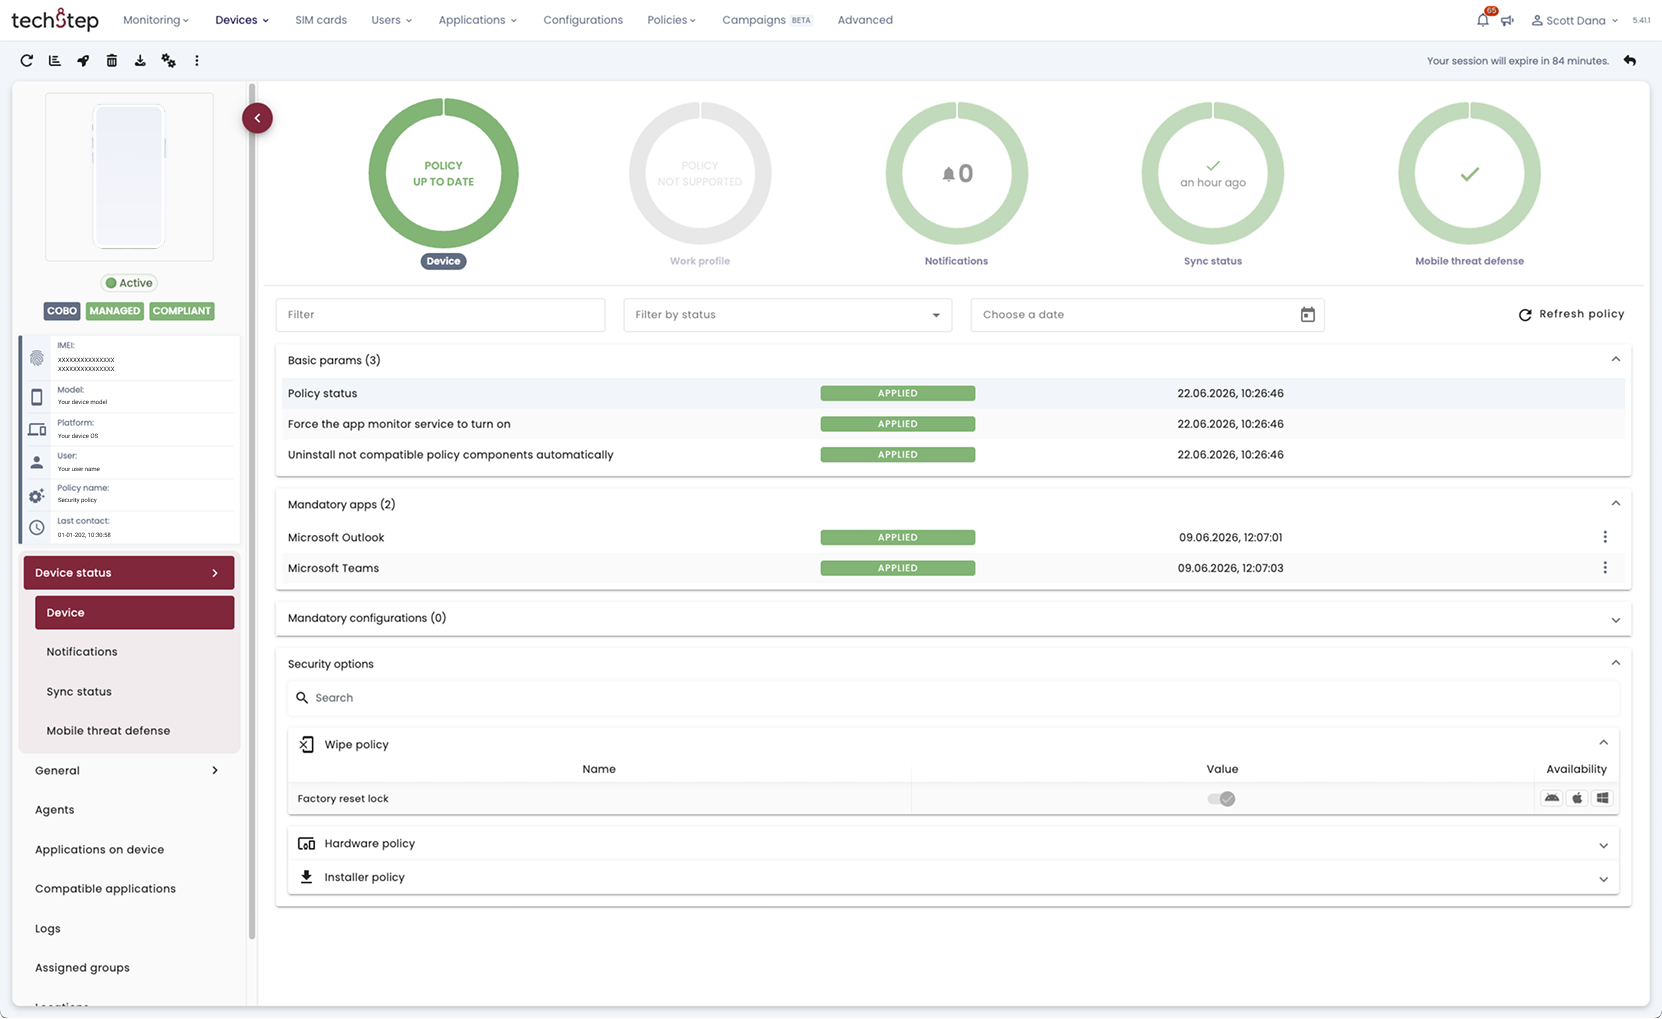Open the toolbar three-dot more menu
The height and width of the screenshot is (1019, 1662).
pos(197,61)
